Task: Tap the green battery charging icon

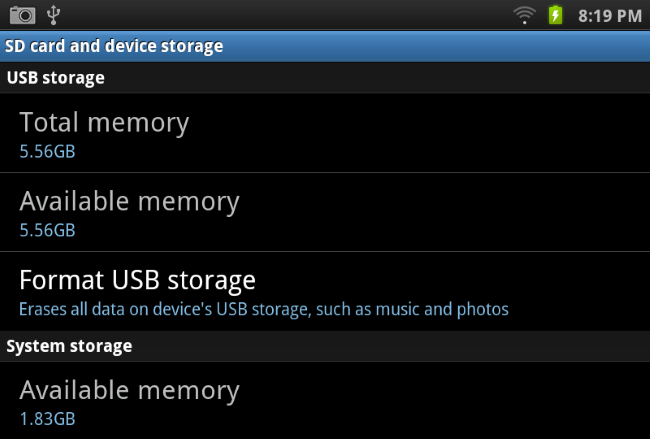Action: pyautogui.click(x=556, y=15)
